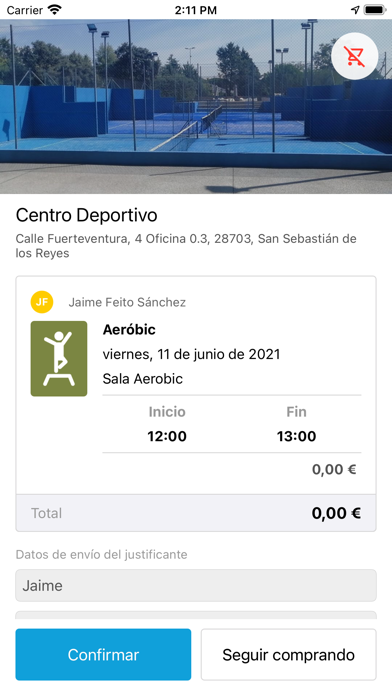The width and height of the screenshot is (392, 696).
Task: Tap the Aeróbic activity title
Action: (x=129, y=329)
